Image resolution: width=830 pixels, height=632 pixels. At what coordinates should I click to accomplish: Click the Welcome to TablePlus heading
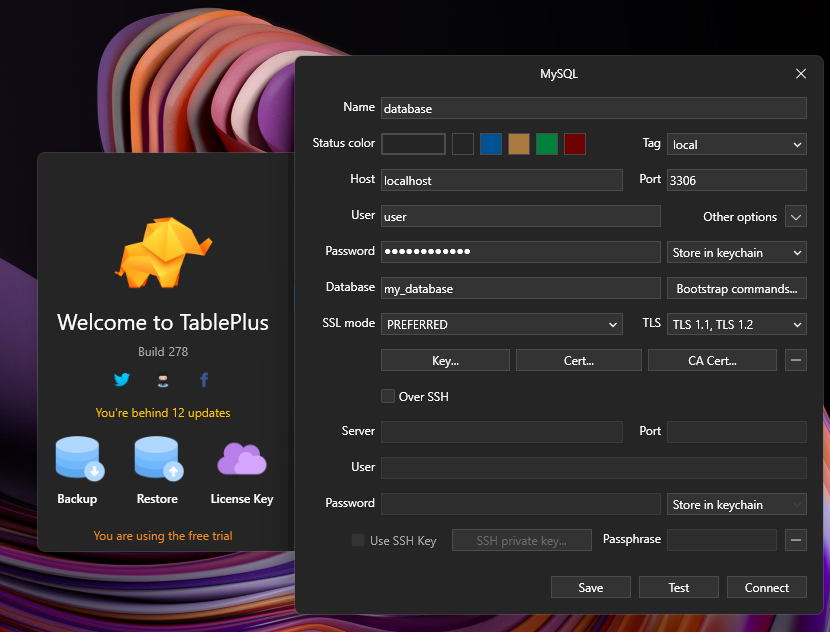(163, 322)
